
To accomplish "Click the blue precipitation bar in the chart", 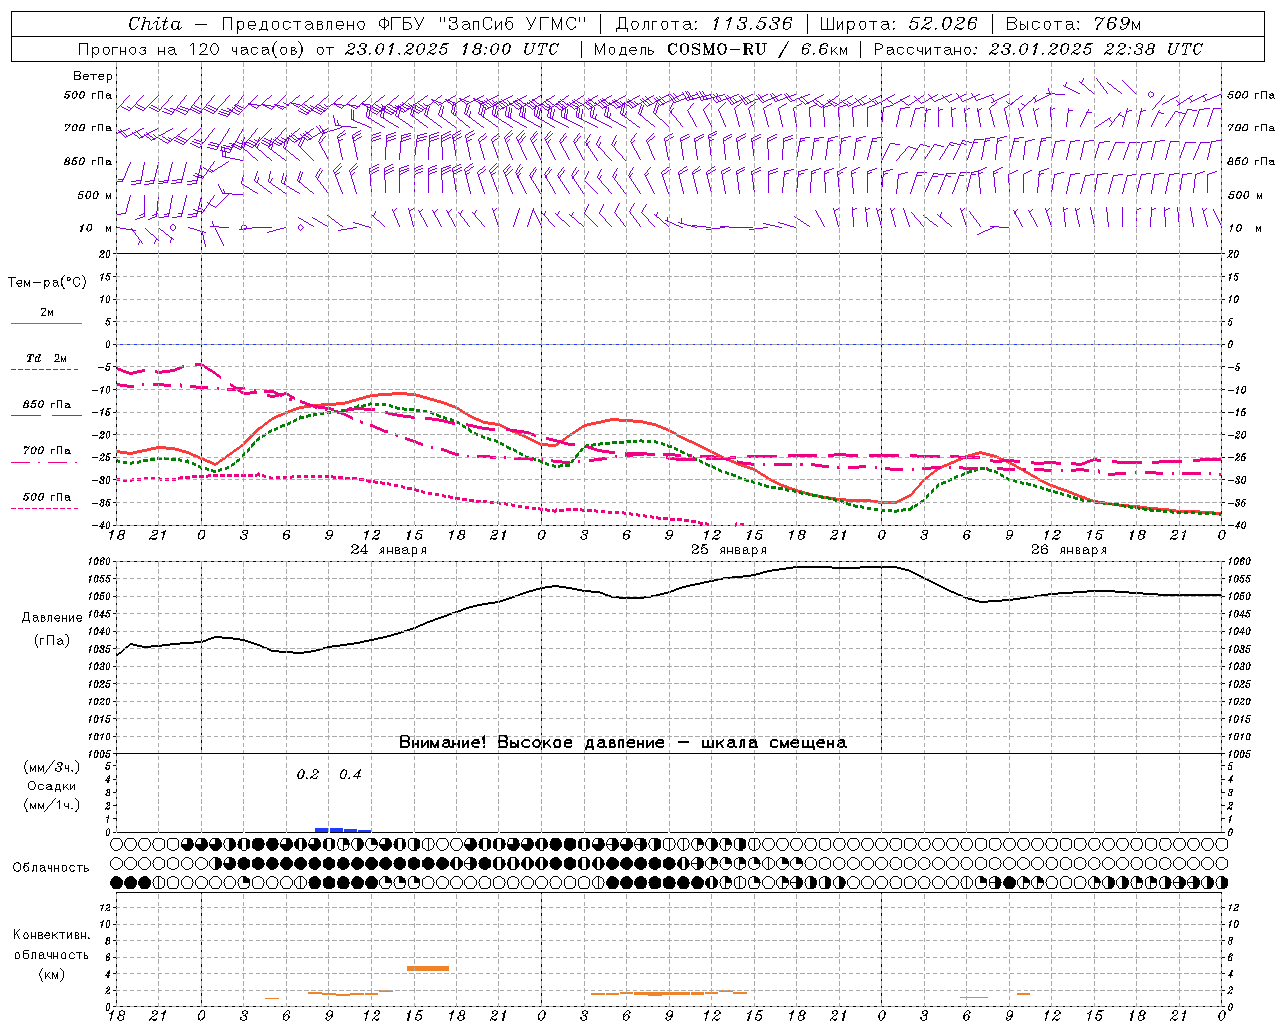I will click(x=343, y=829).
